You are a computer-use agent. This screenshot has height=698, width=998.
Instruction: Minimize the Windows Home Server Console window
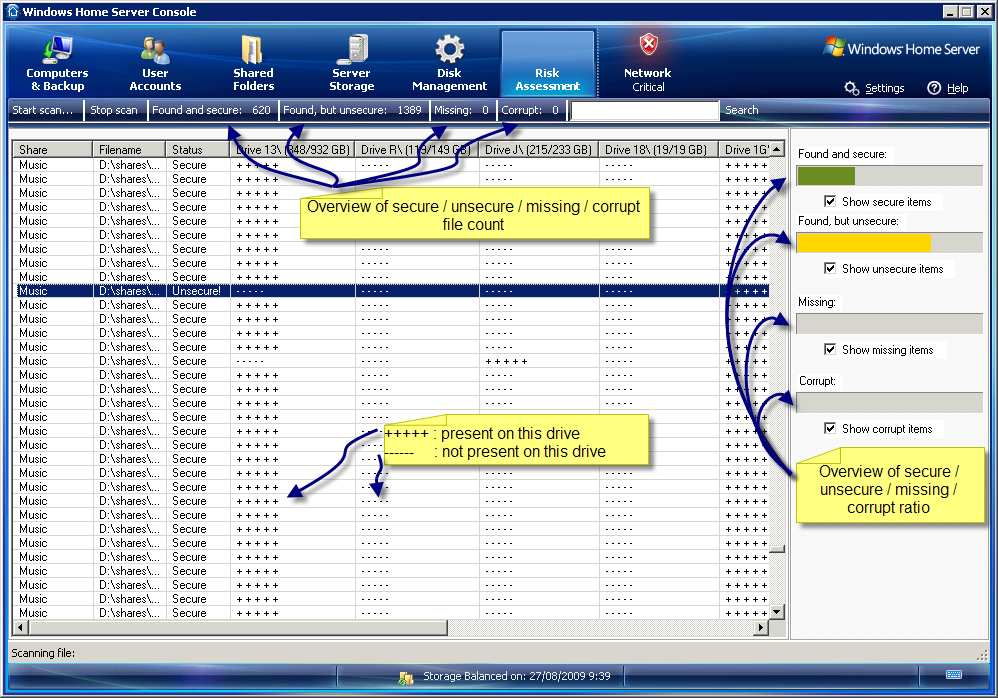click(x=950, y=11)
